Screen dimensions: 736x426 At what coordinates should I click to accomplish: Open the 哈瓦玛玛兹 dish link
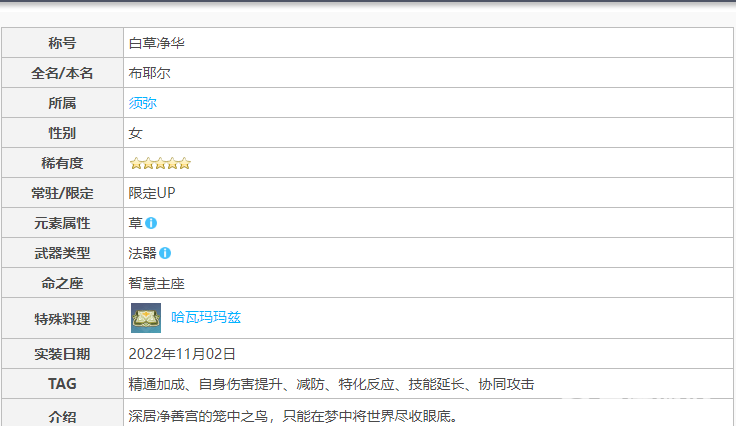pos(206,318)
